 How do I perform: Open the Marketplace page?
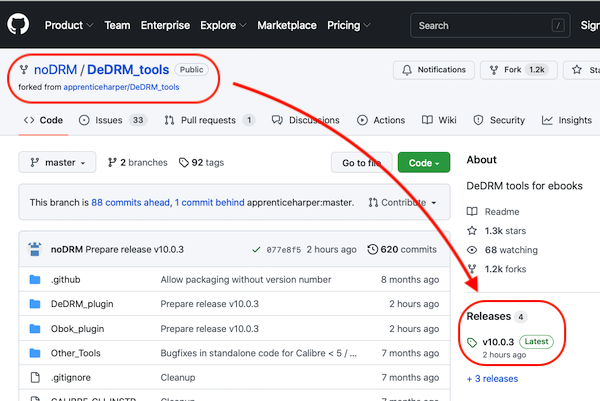(287, 25)
